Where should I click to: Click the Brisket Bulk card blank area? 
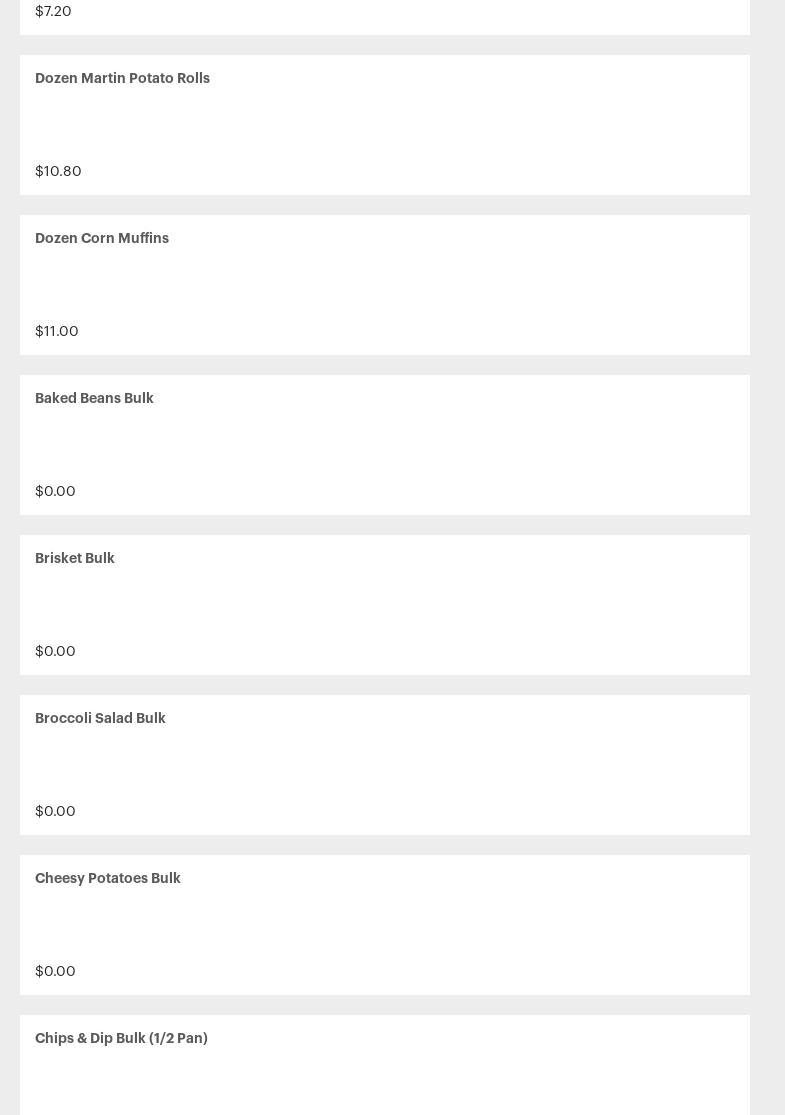pos(385,604)
